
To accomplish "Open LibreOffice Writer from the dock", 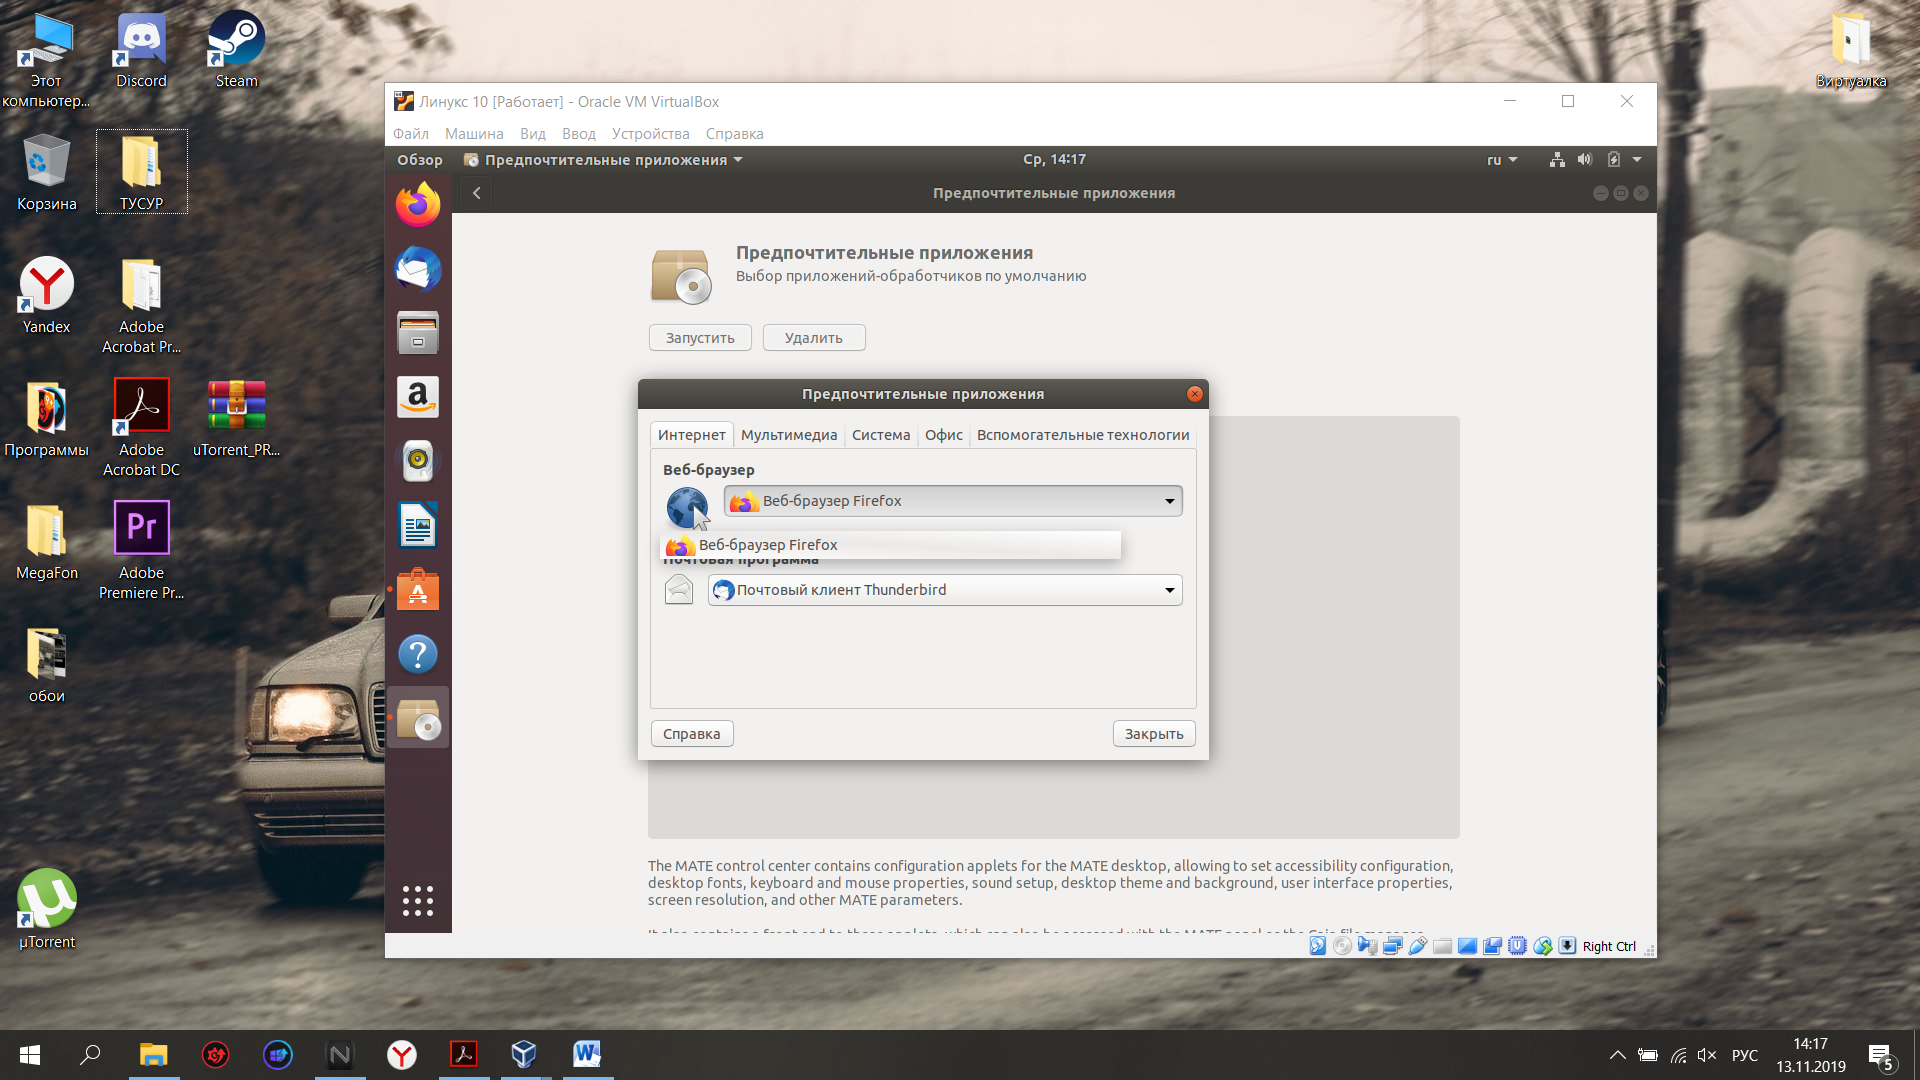I will (418, 525).
